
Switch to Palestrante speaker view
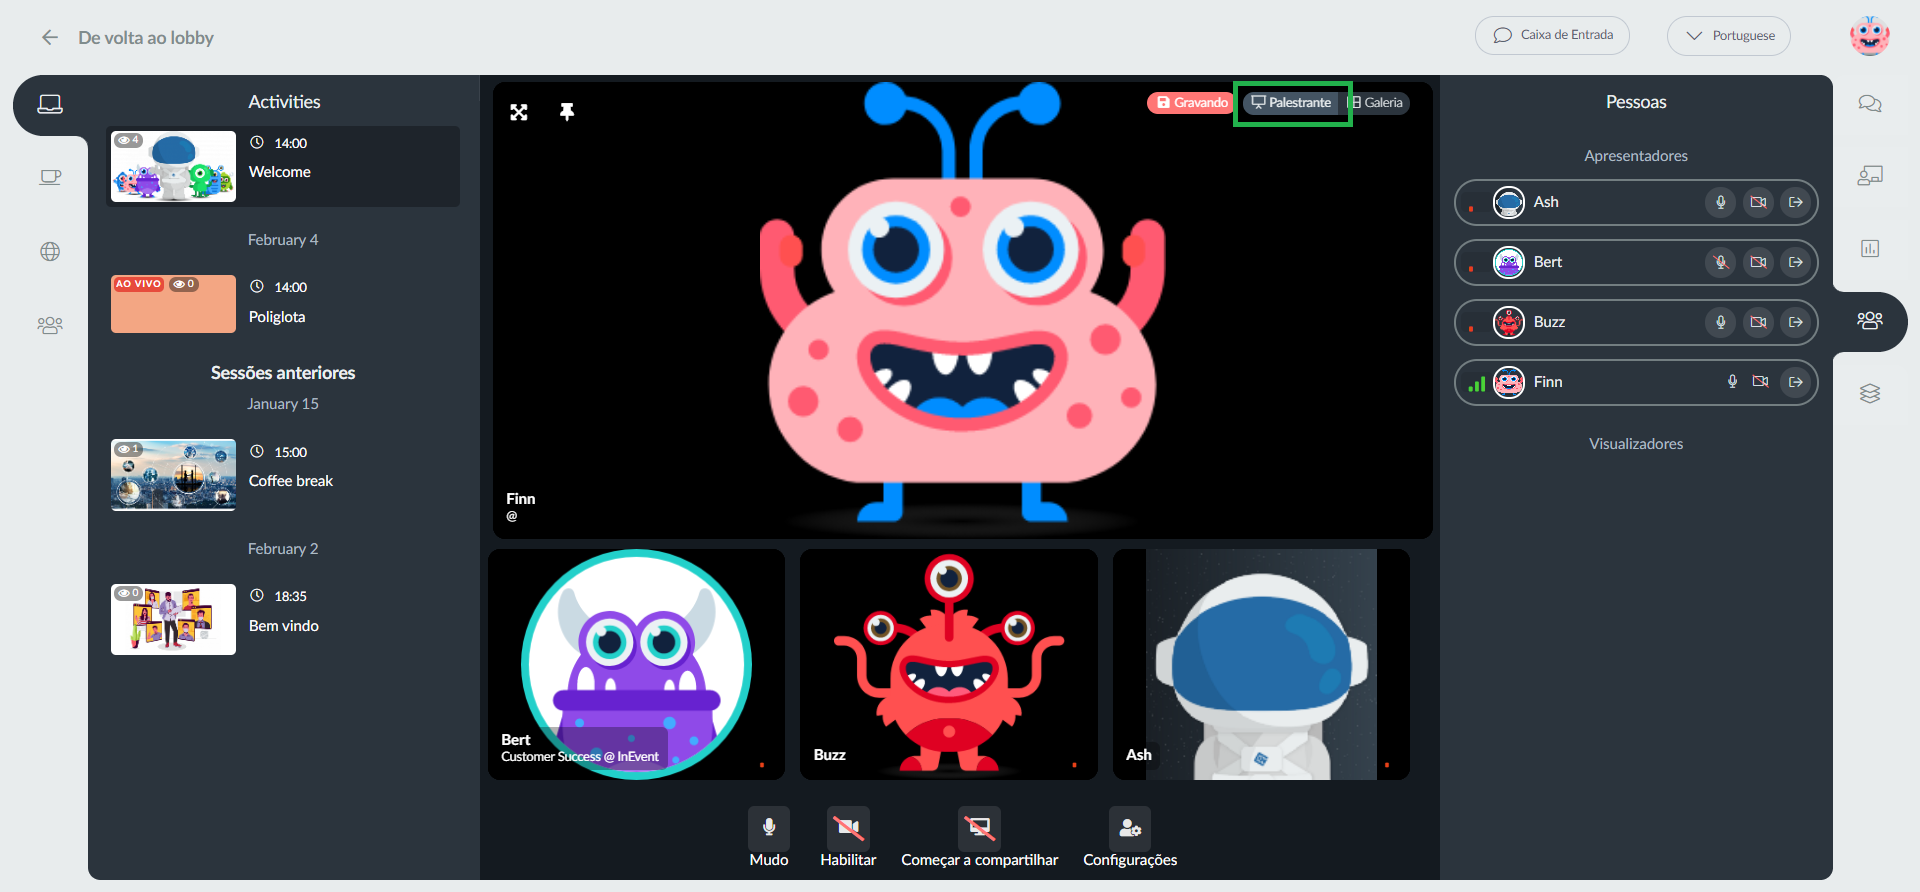[1292, 103]
